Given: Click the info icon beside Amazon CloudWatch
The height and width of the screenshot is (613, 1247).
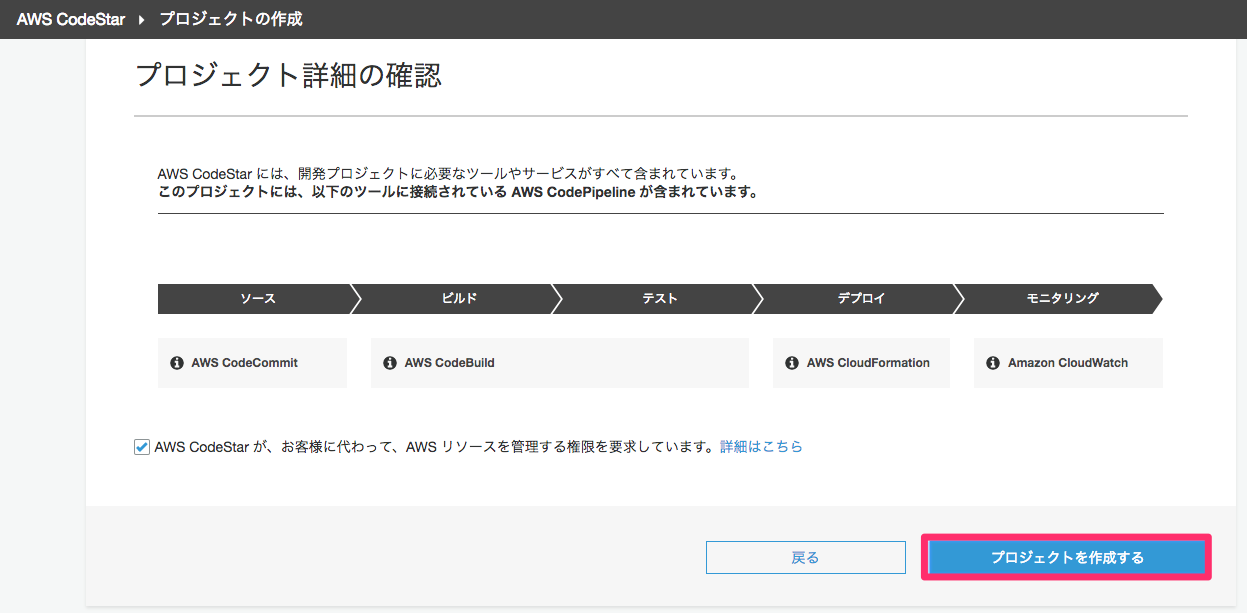Looking at the screenshot, I should pos(992,363).
